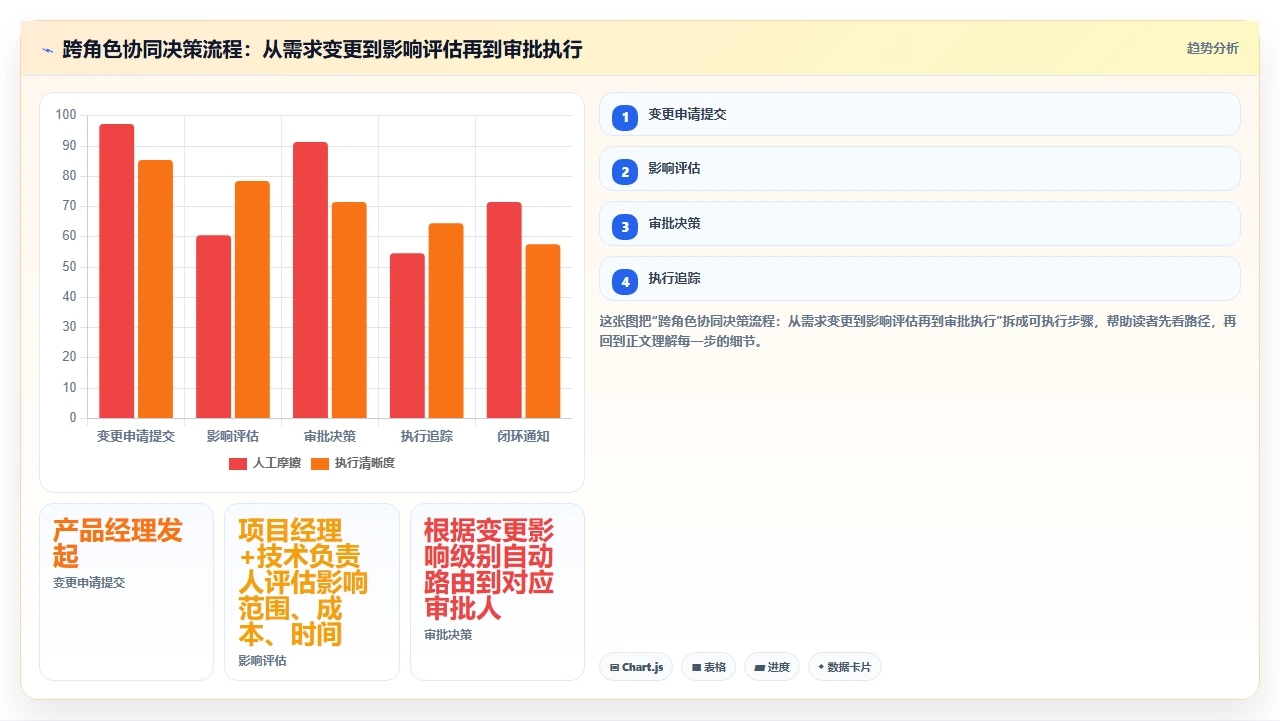This screenshot has width=1280, height=721.
Task: Open the 产品经理发起 card
Action: coord(126,592)
